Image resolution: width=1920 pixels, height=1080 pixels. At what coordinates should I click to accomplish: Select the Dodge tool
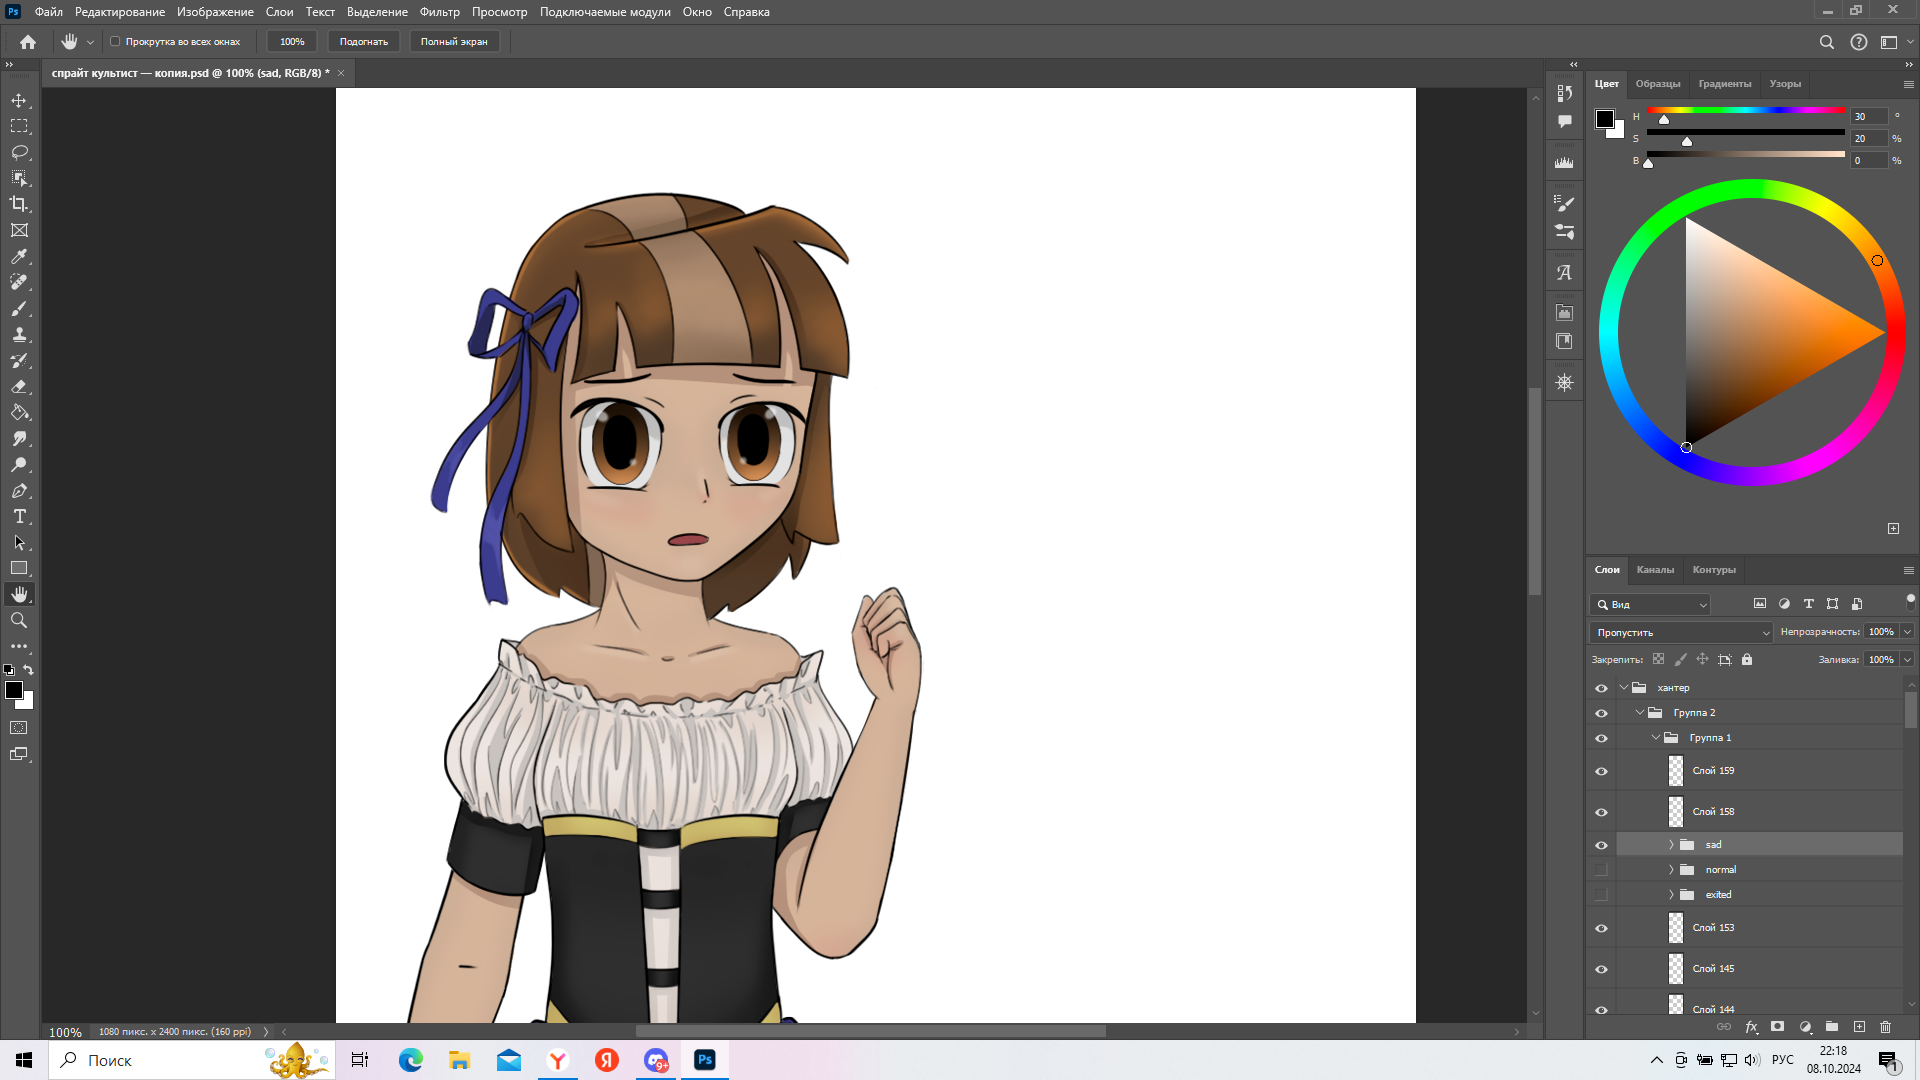(19, 465)
